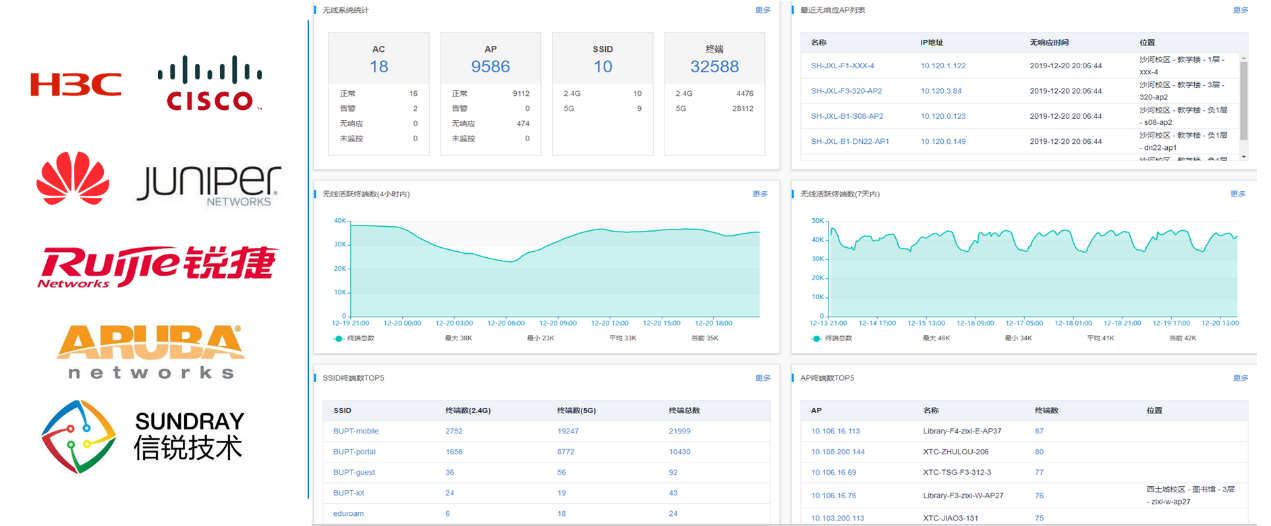Click the IP地址 column header

pyautogui.click(x=932, y=43)
